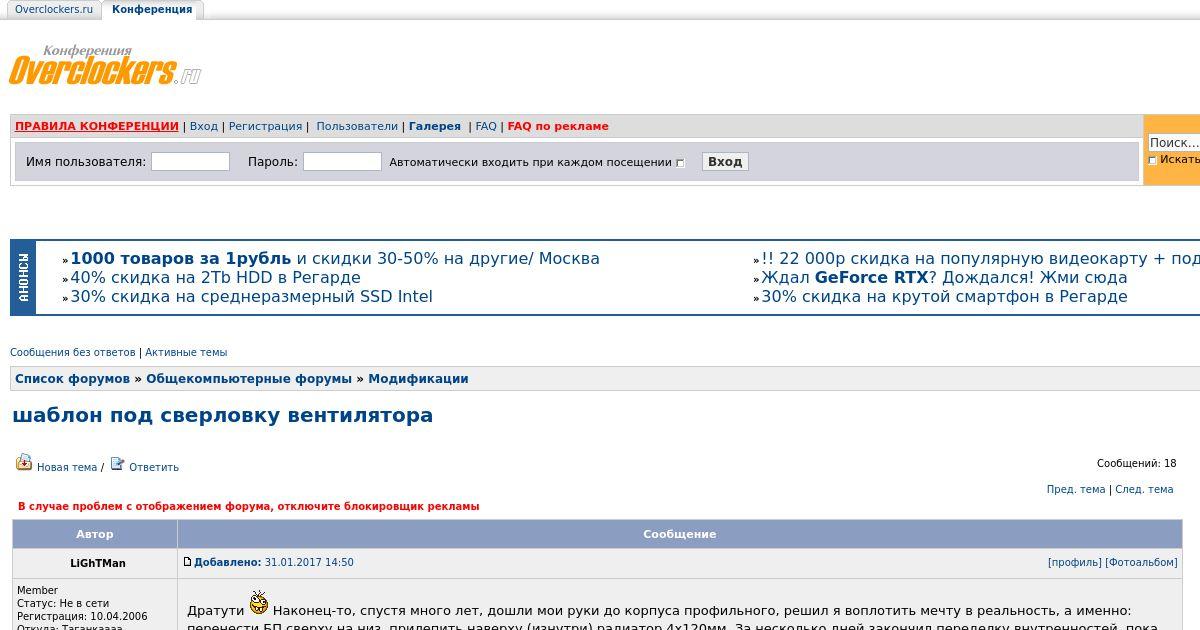Click the author name LiGhTMan
This screenshot has height=630, width=1200.
[x=98, y=563]
